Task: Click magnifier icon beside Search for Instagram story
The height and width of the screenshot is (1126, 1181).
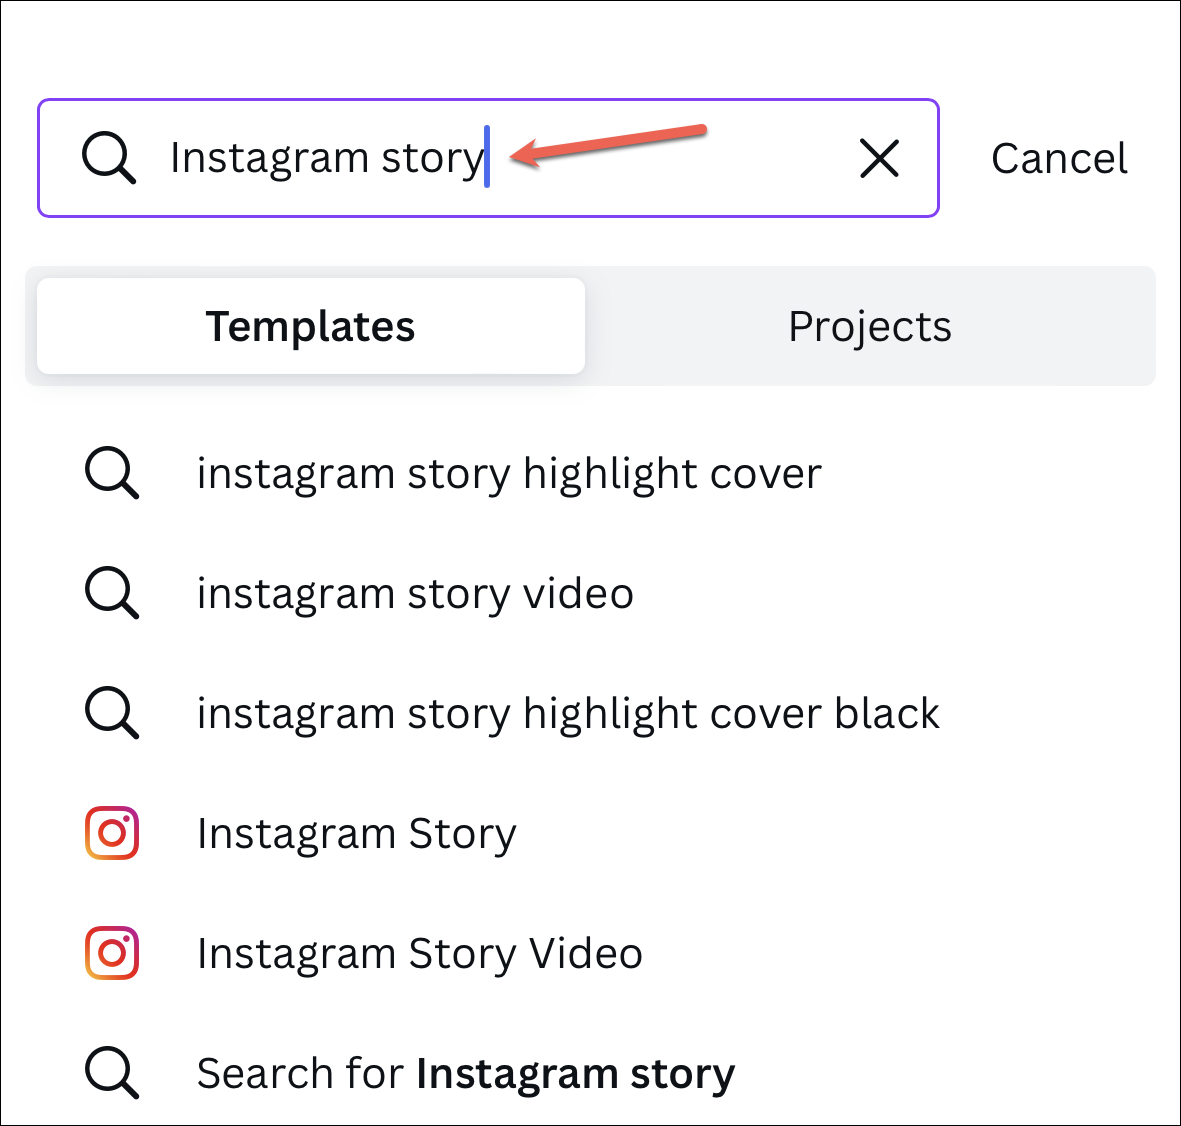Action: click(x=111, y=1073)
